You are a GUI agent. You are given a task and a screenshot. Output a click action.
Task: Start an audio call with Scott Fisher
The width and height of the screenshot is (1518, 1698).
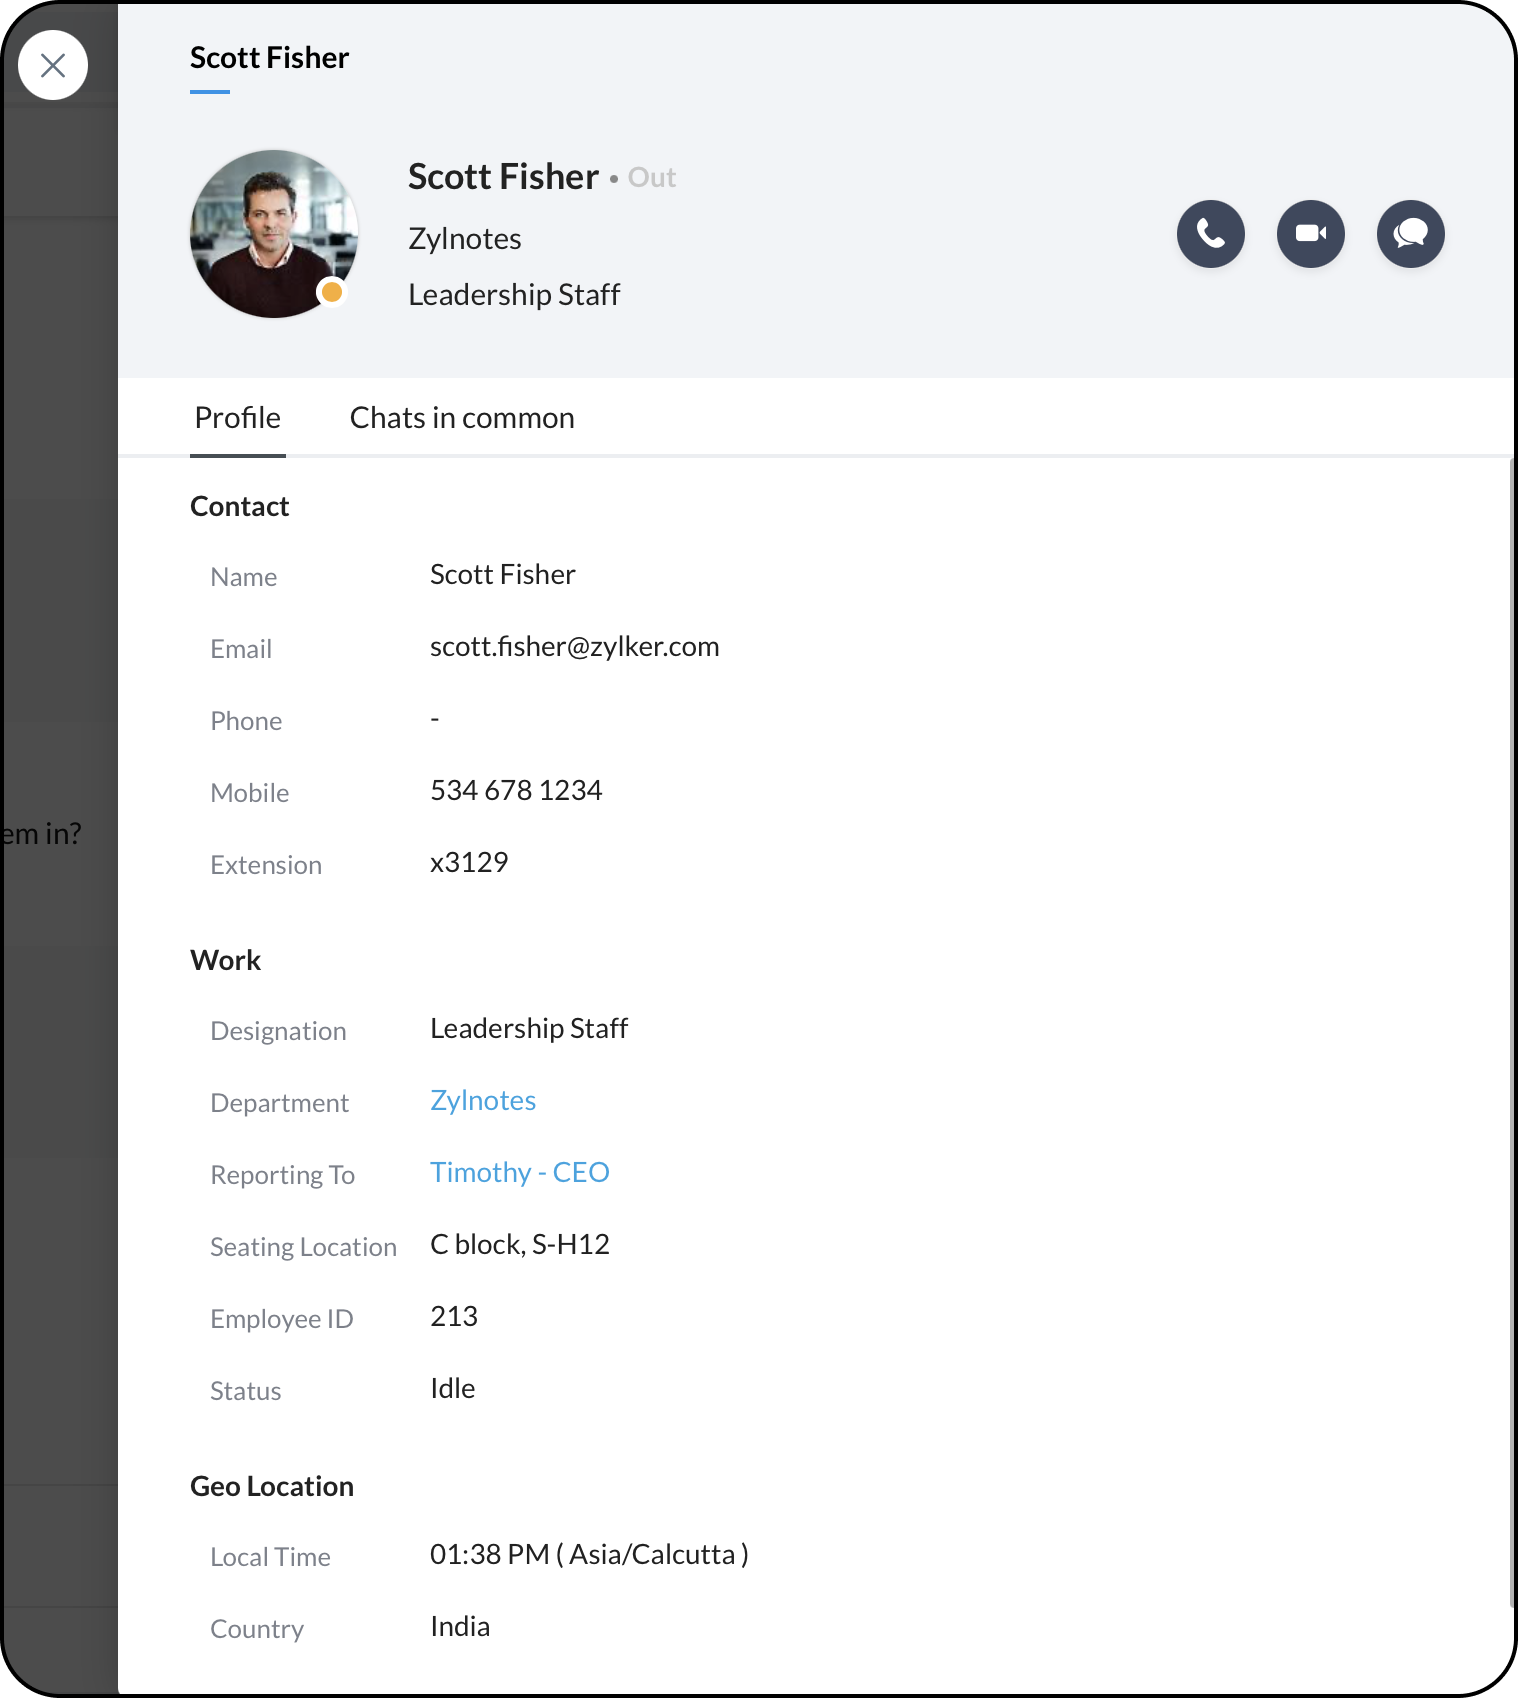pos(1210,234)
